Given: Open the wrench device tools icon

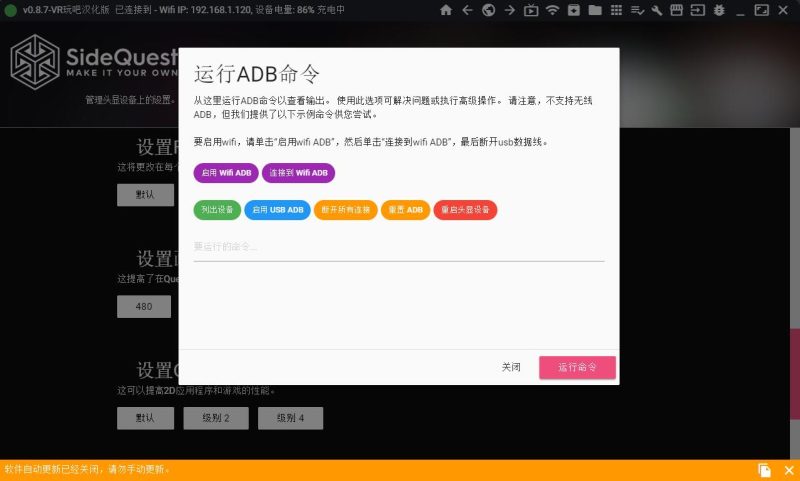Looking at the screenshot, I should 657,10.
